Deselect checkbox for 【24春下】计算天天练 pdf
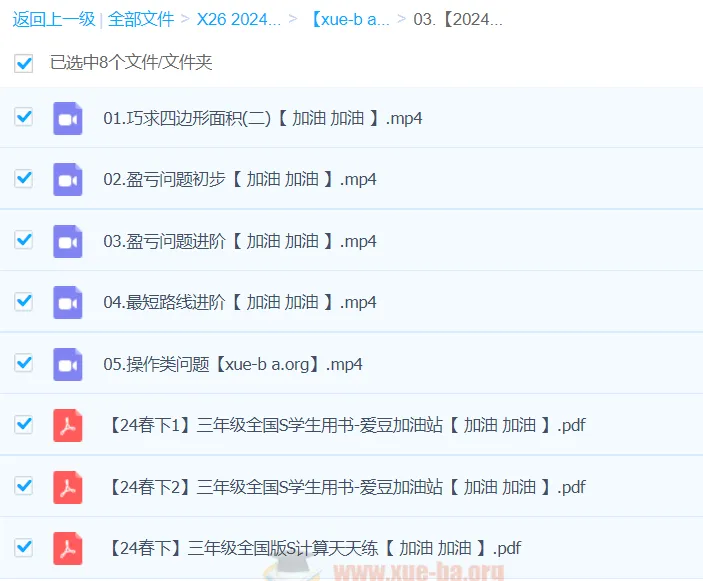Screen dimensions: 703x581 coord(24,547)
